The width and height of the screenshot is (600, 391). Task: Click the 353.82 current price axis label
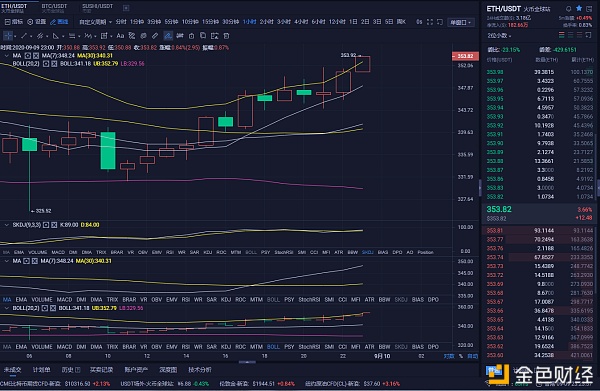click(465, 56)
